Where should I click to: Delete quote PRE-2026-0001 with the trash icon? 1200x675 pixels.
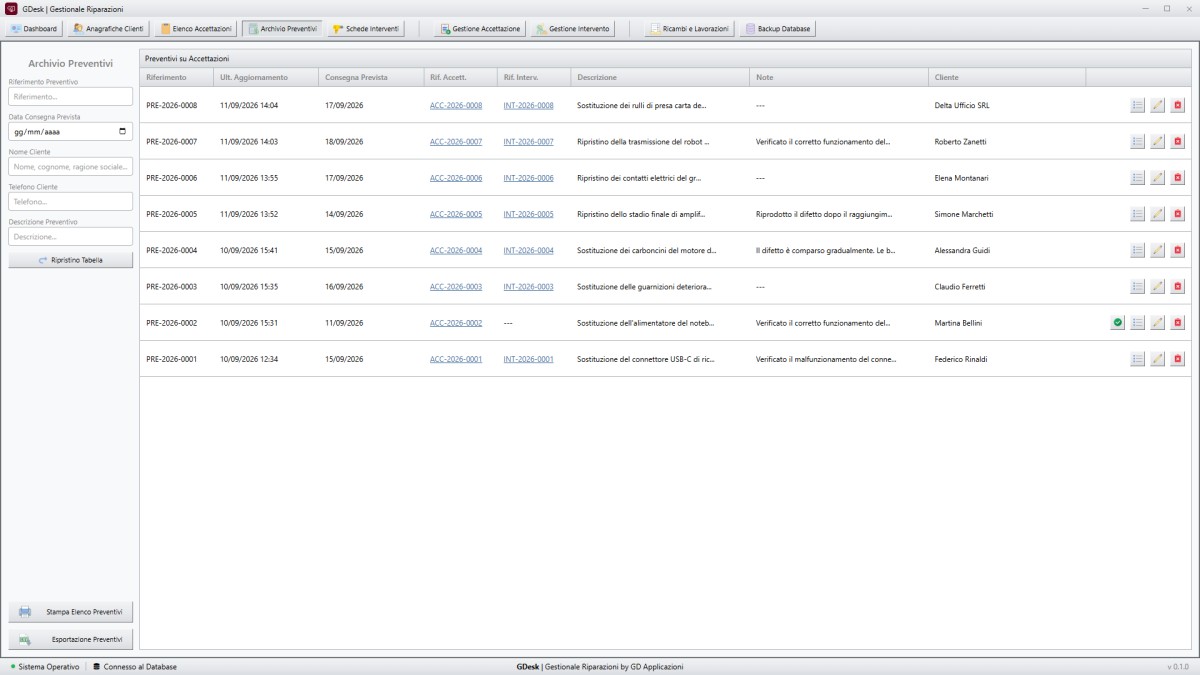click(x=1177, y=359)
